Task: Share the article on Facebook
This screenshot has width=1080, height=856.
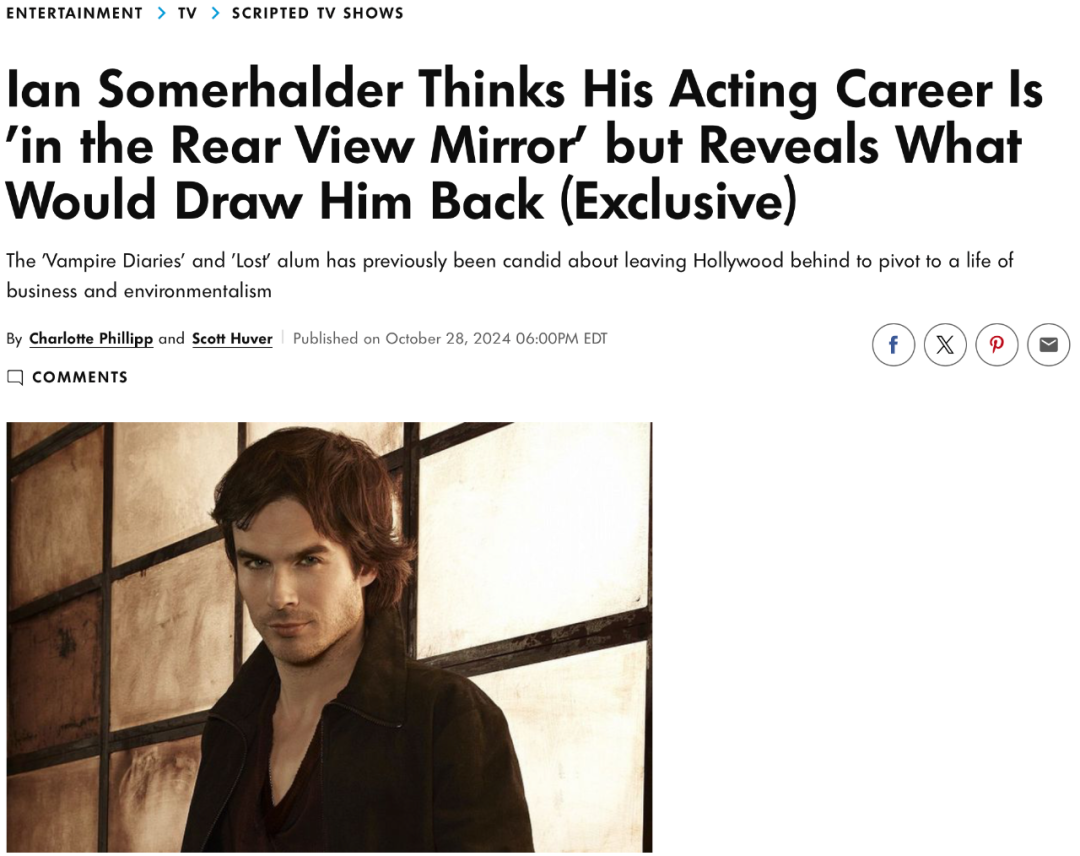Action: point(893,344)
